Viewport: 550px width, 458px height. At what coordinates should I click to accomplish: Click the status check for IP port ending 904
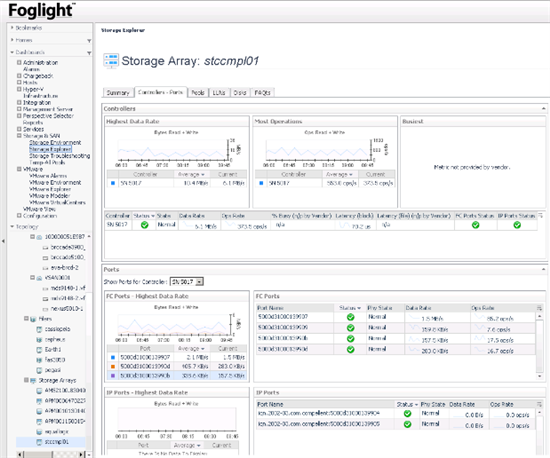(x=407, y=413)
